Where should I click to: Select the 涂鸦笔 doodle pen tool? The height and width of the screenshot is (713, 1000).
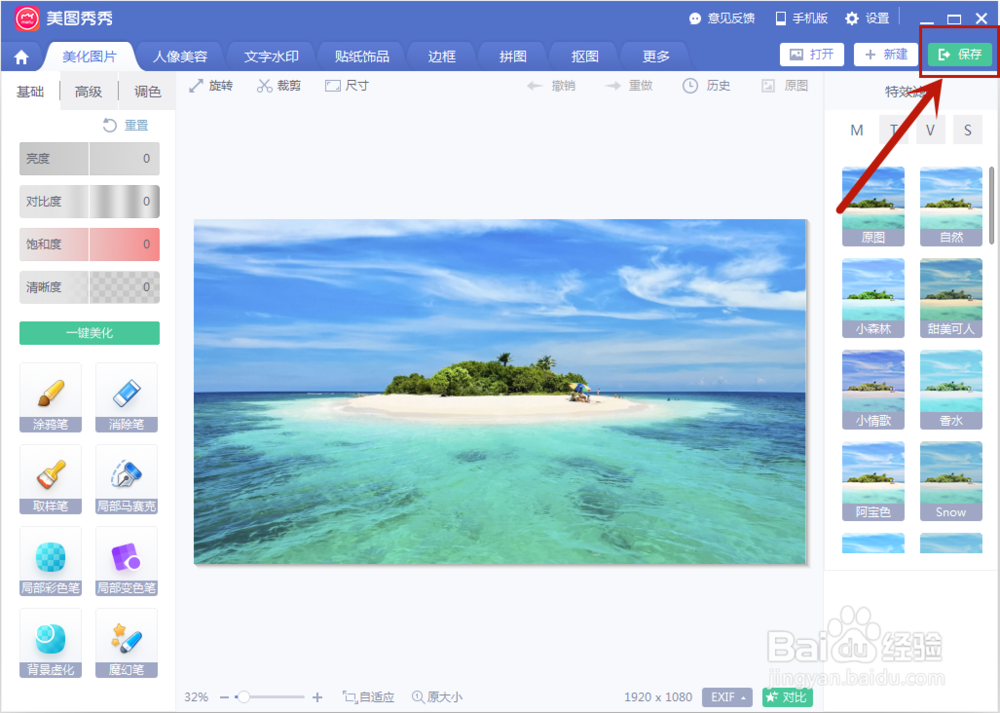click(50, 397)
